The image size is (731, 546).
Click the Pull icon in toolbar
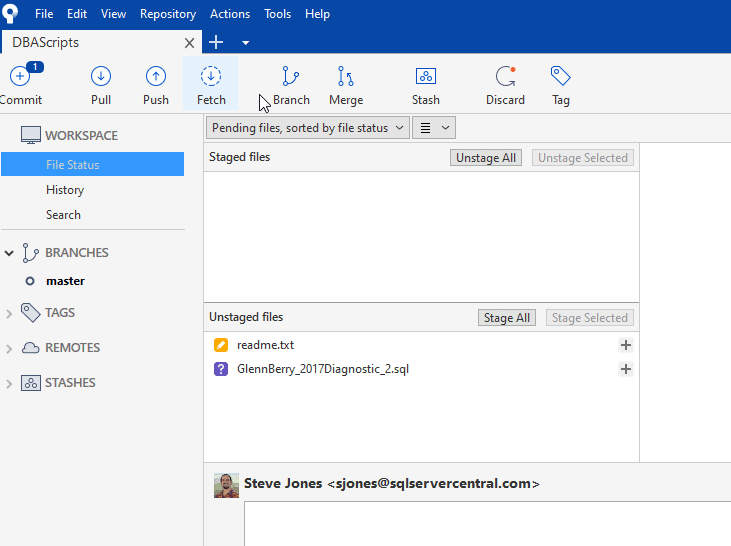(101, 78)
